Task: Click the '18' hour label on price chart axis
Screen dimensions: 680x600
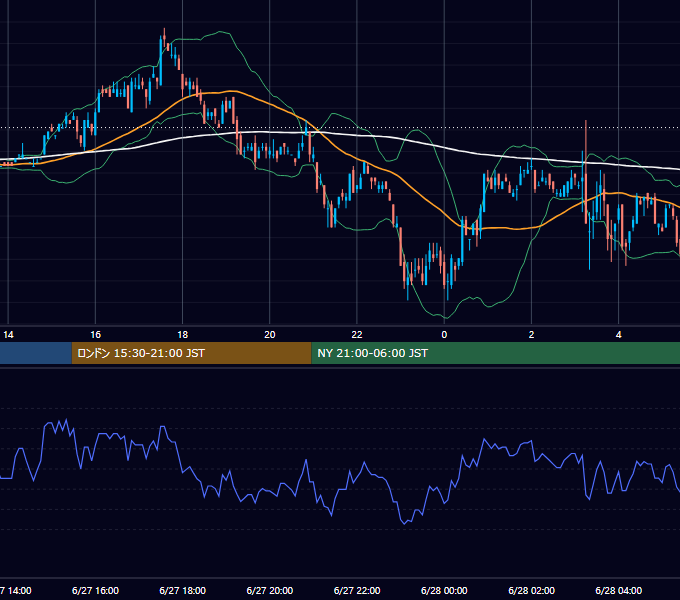Action: 183,335
